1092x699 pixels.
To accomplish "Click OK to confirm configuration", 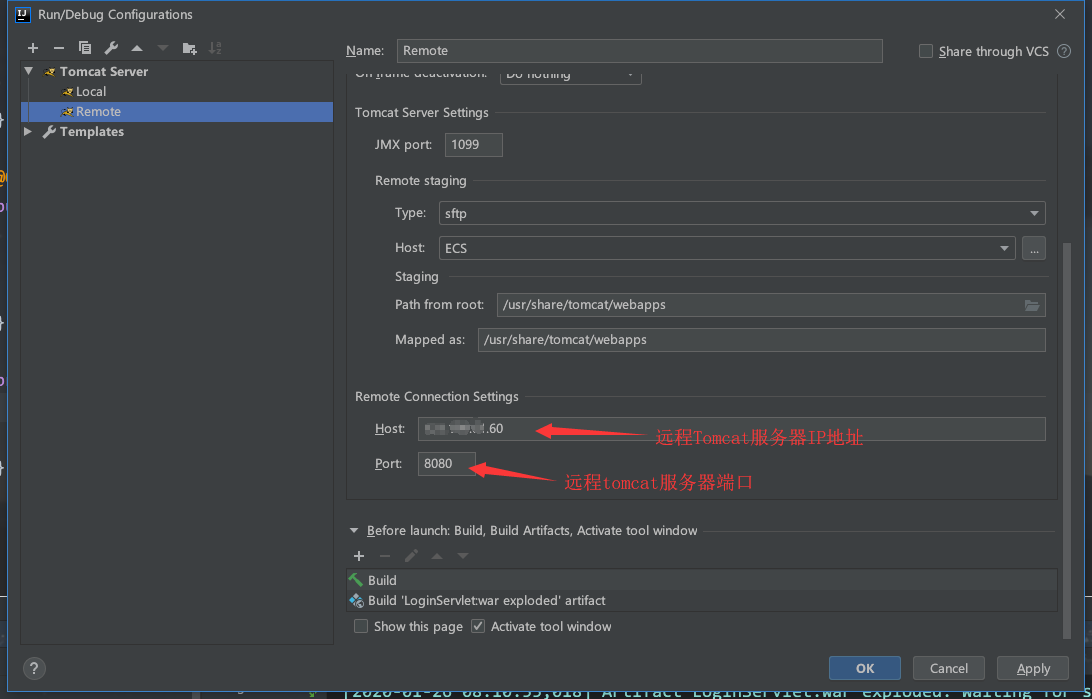I will coord(864,668).
